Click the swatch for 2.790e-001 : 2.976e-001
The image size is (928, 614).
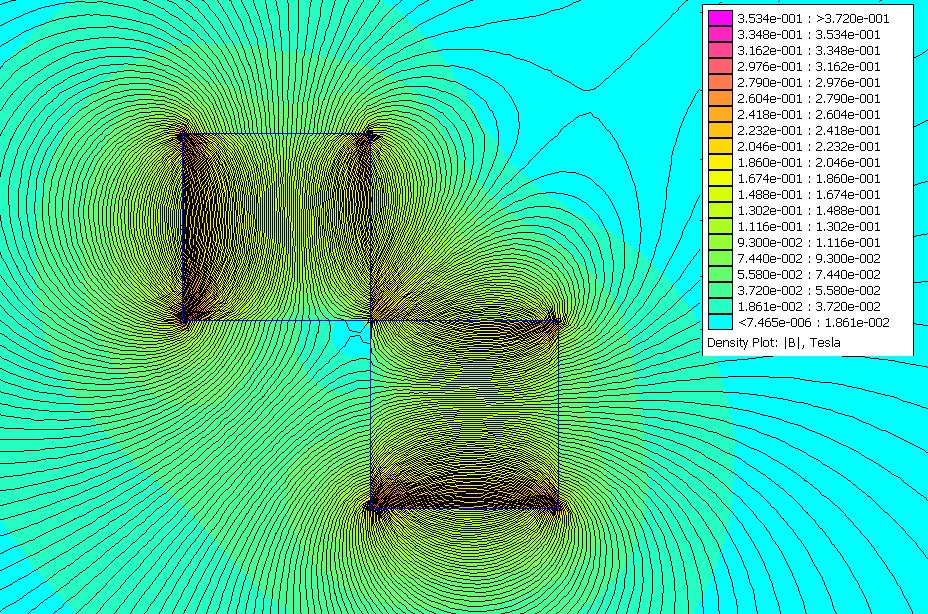720,82
